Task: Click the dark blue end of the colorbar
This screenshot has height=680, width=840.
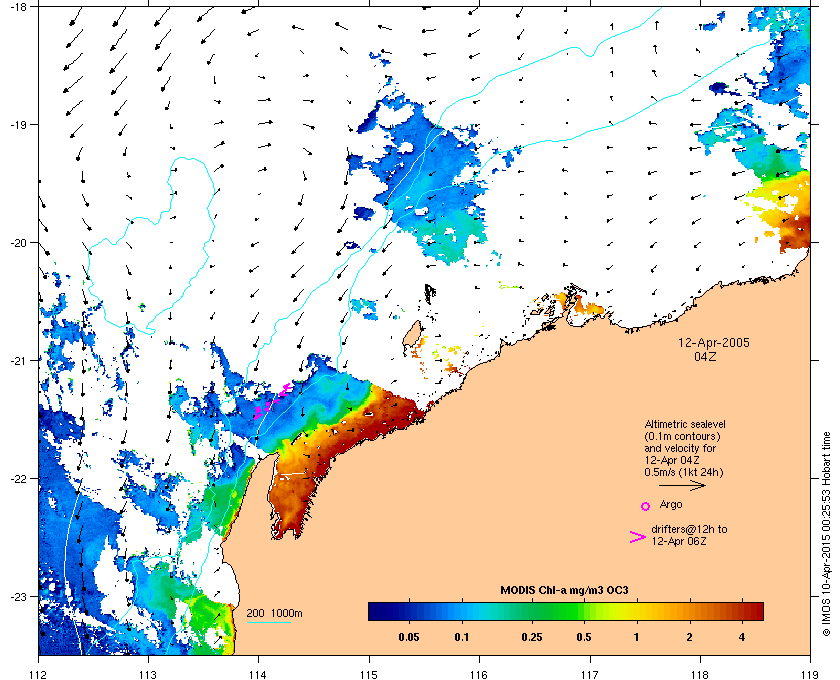Action: coord(378,611)
